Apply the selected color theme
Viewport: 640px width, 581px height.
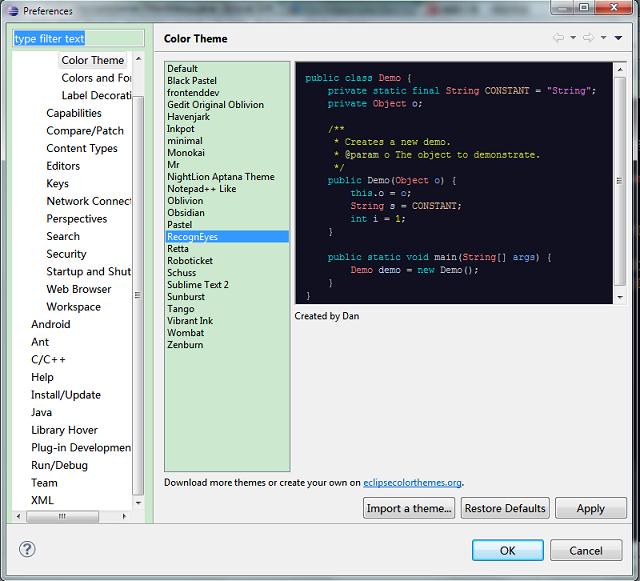591,508
